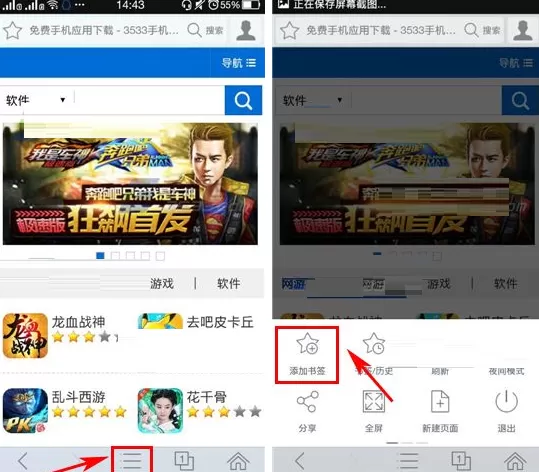The height and width of the screenshot is (472, 539).
Task: Click blue search button on right phone
Action: tap(520, 100)
